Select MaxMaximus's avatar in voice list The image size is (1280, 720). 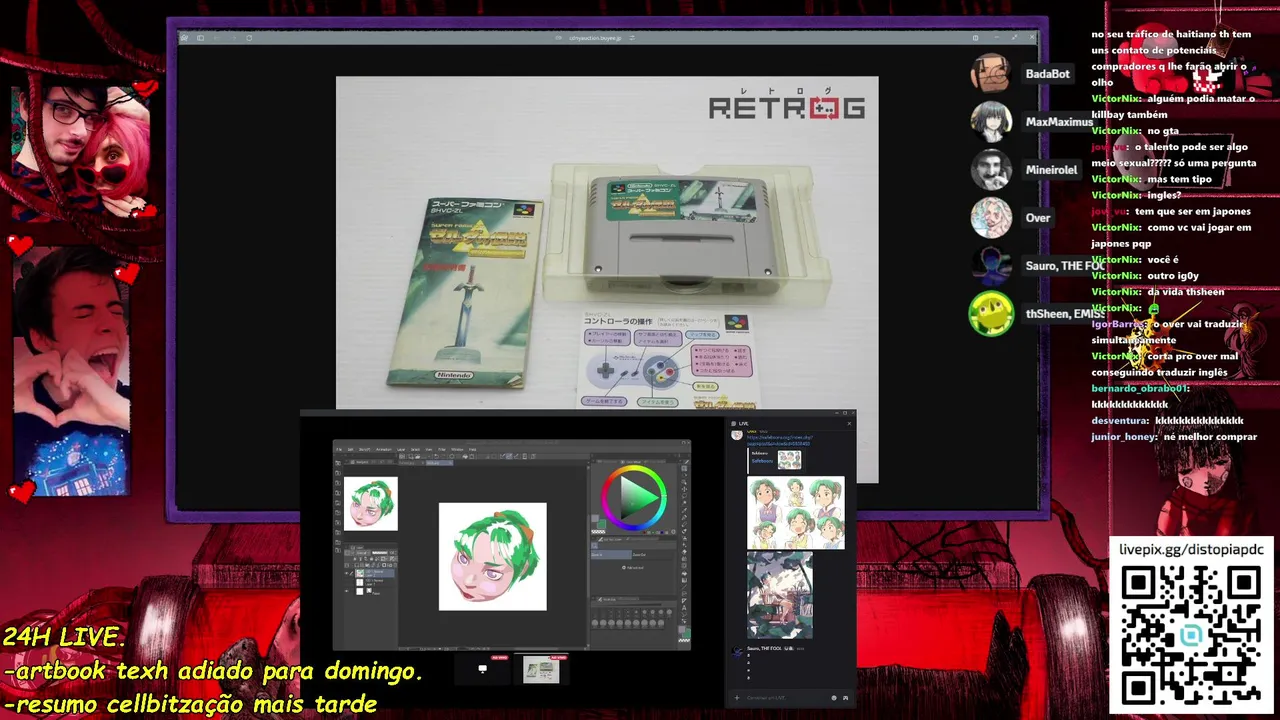coord(991,122)
